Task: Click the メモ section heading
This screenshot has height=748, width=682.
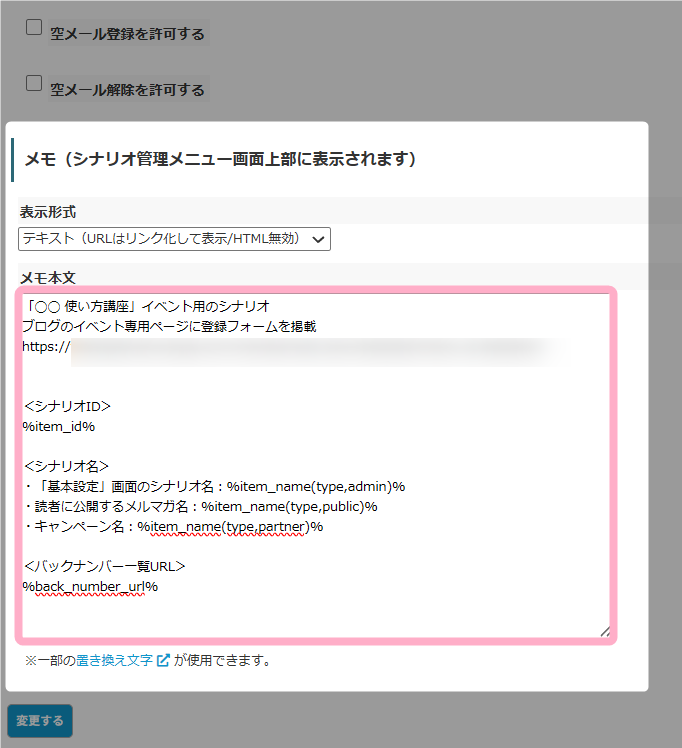Action: click(x=220, y=159)
